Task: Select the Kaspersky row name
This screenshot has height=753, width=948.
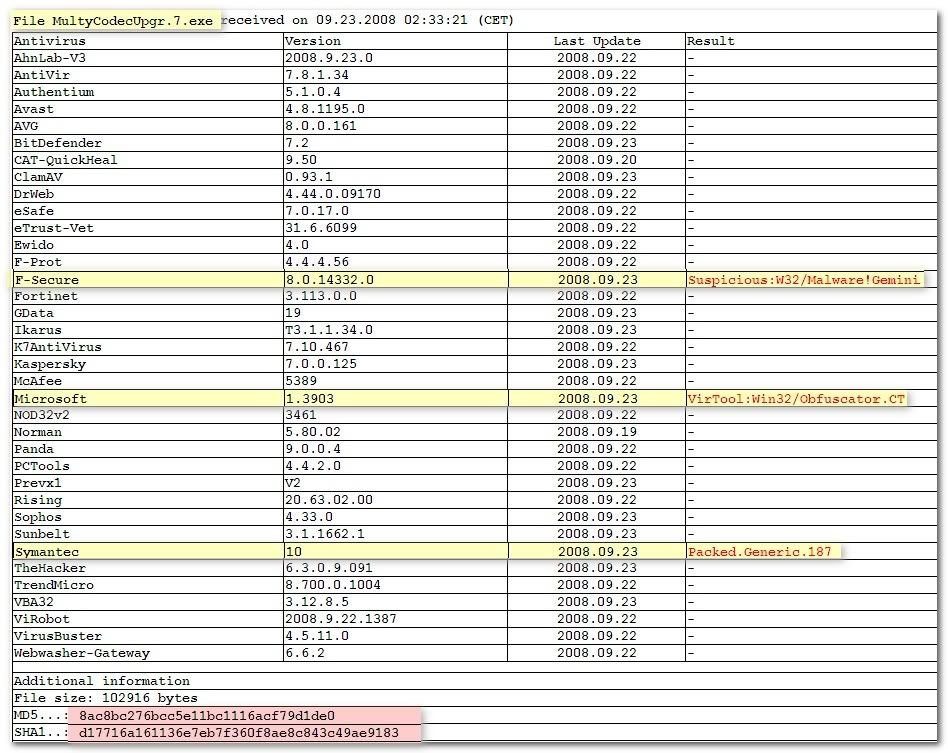Action: (50, 364)
